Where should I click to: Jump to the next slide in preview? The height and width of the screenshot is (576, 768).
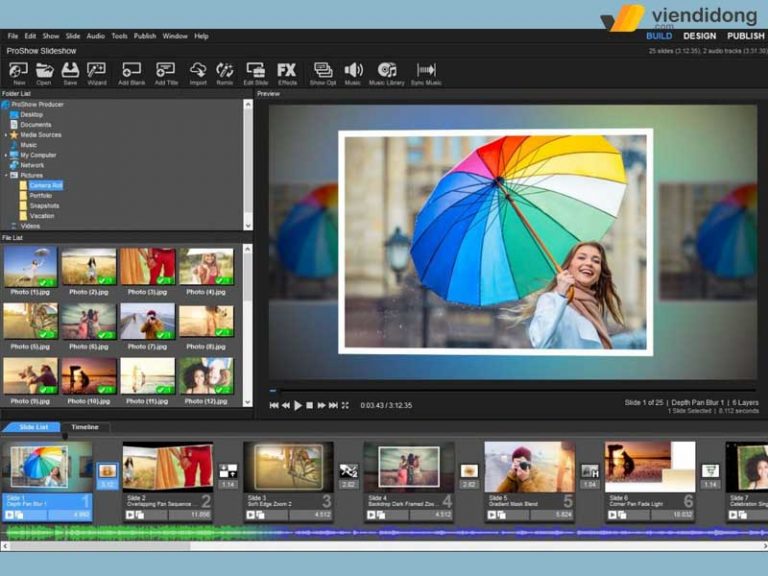click(333, 405)
